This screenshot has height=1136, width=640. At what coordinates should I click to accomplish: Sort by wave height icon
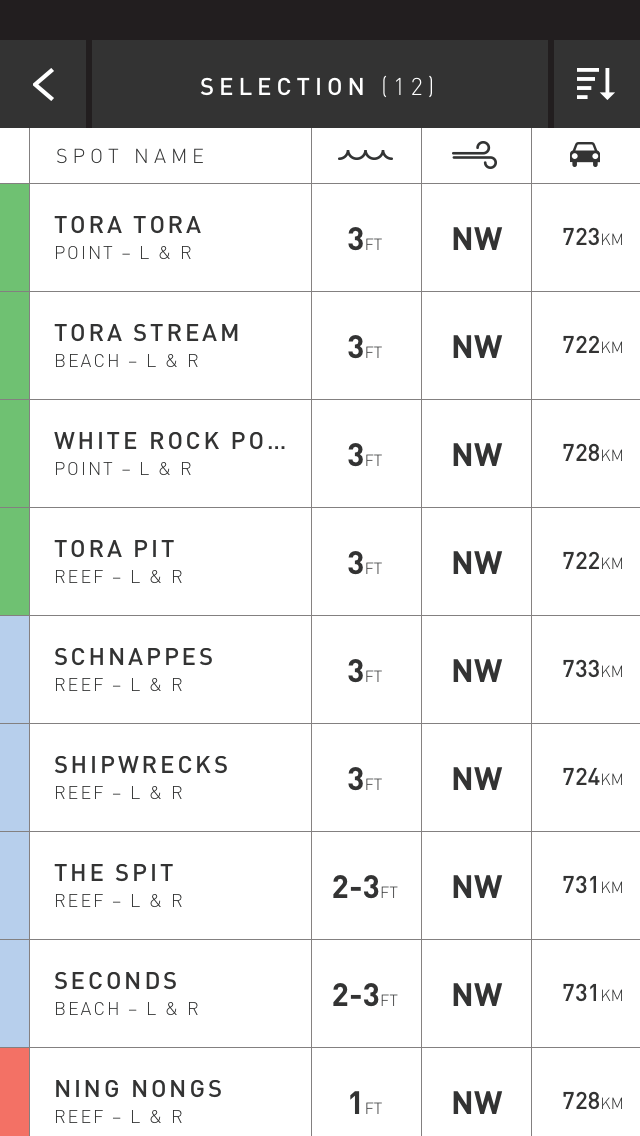pyautogui.click(x=366, y=155)
